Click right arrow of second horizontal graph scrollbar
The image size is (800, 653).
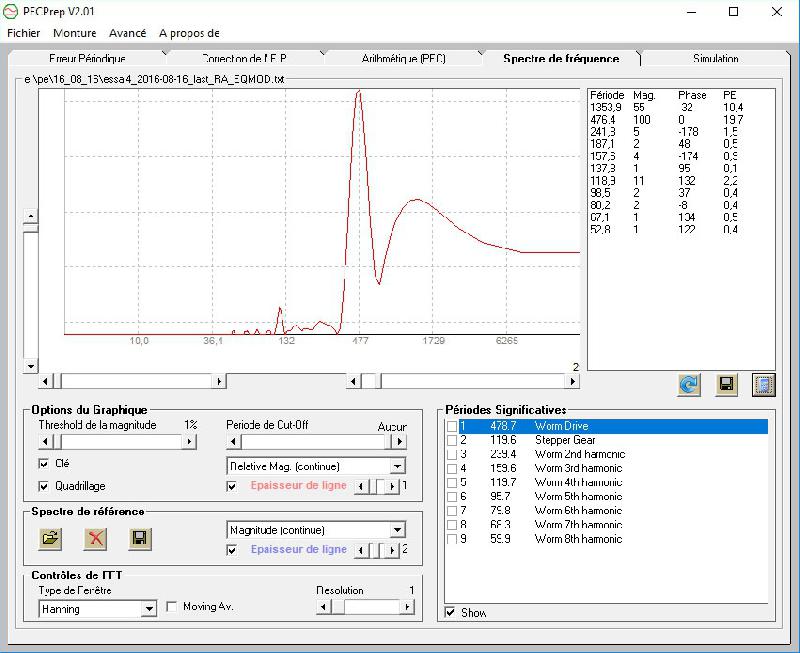pyautogui.click(x=572, y=381)
